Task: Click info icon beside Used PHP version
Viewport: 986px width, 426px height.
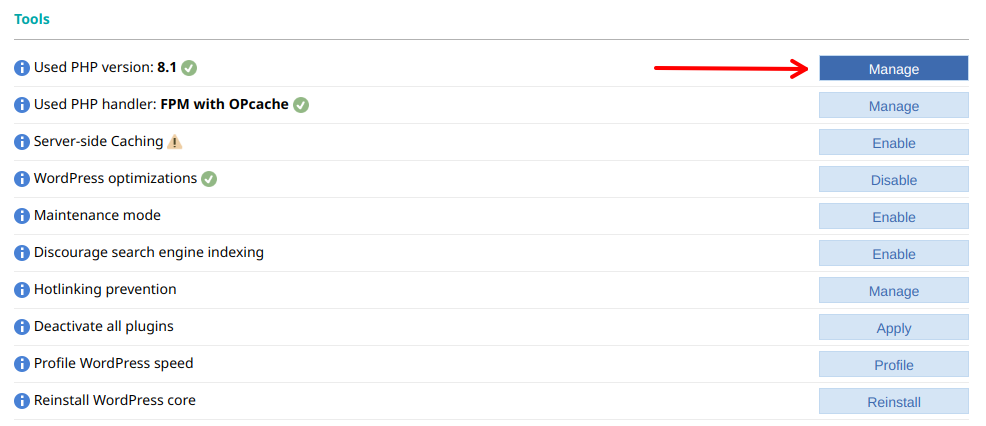Action: [22, 68]
